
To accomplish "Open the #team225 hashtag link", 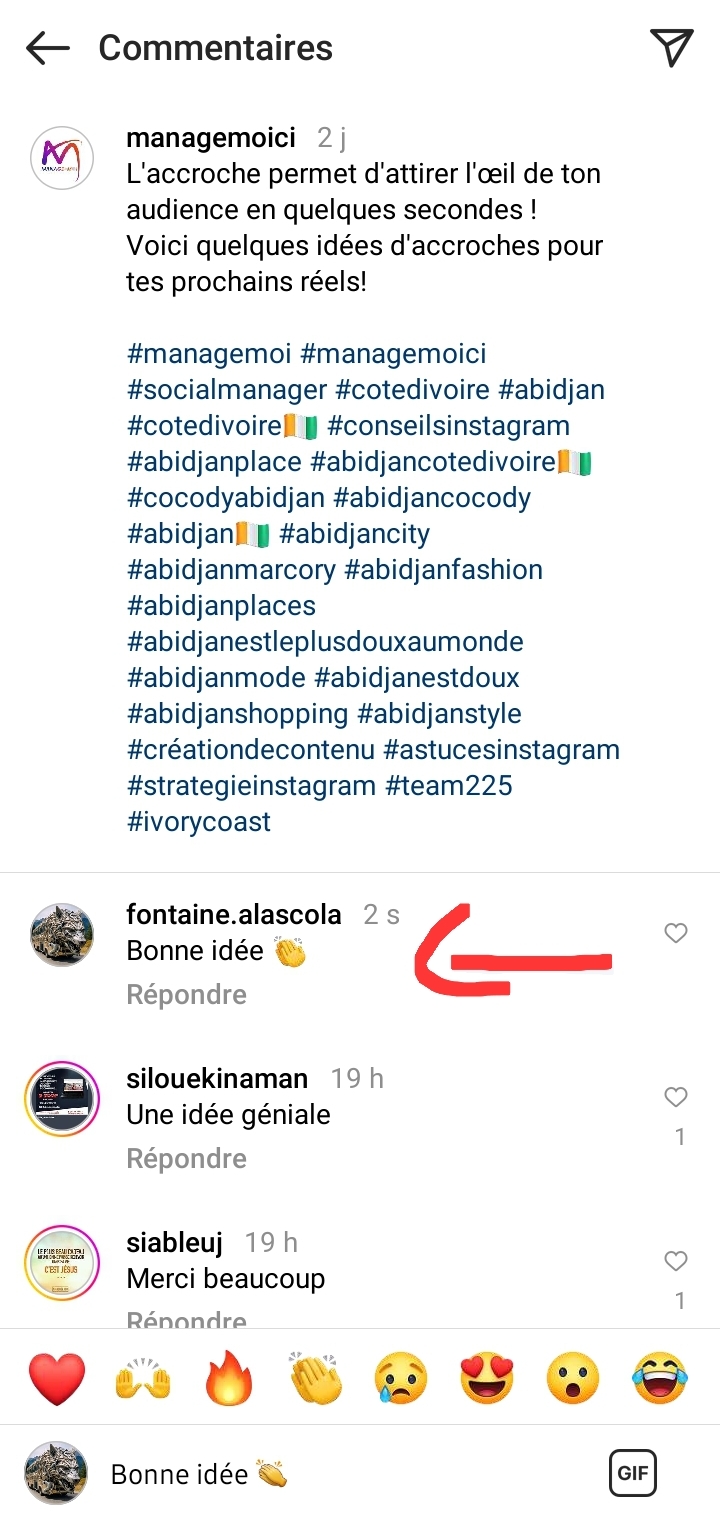I will tap(449, 786).
